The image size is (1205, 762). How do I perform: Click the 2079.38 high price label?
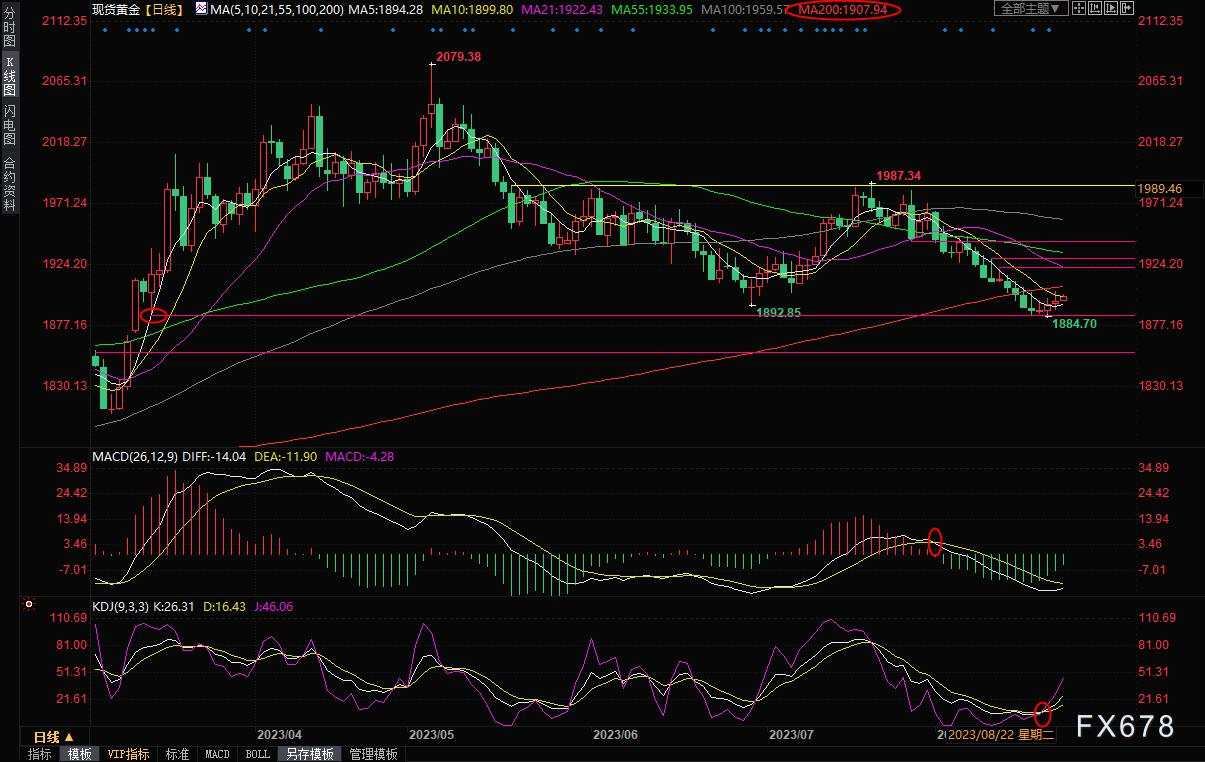pos(459,57)
